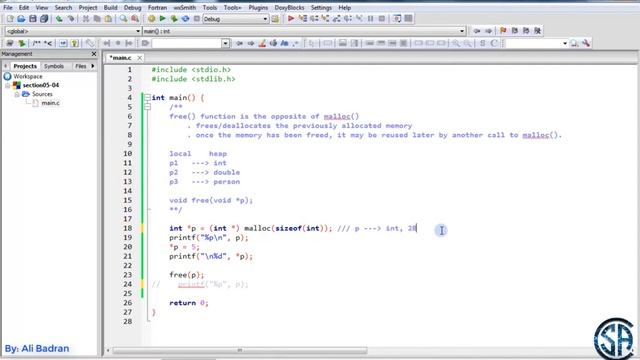Click the horizontal editor scrollbar

(240, 351)
